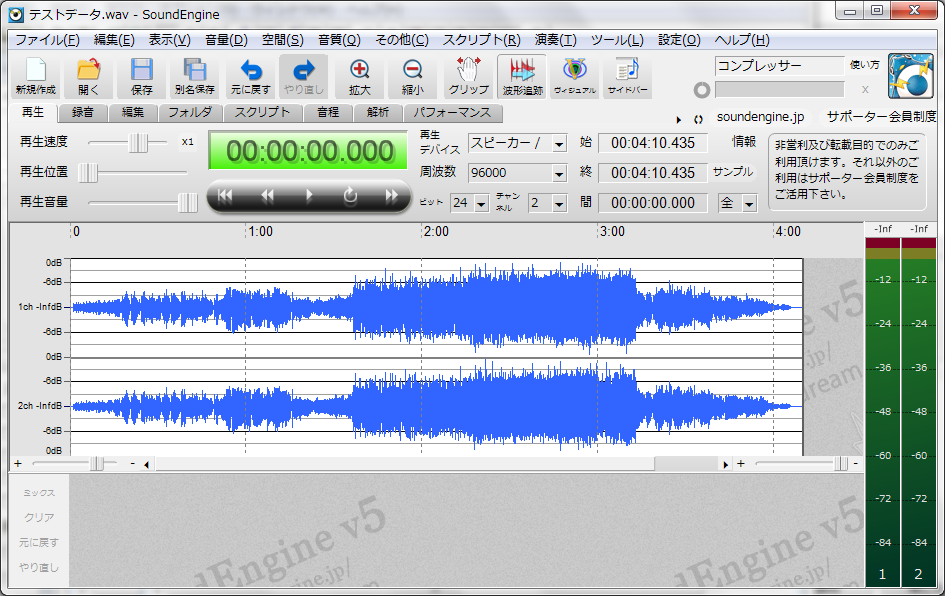Viewport: 945px width, 596px height.
Task: Click the 間 duration field 00:00:00.000
Action: pos(653,203)
